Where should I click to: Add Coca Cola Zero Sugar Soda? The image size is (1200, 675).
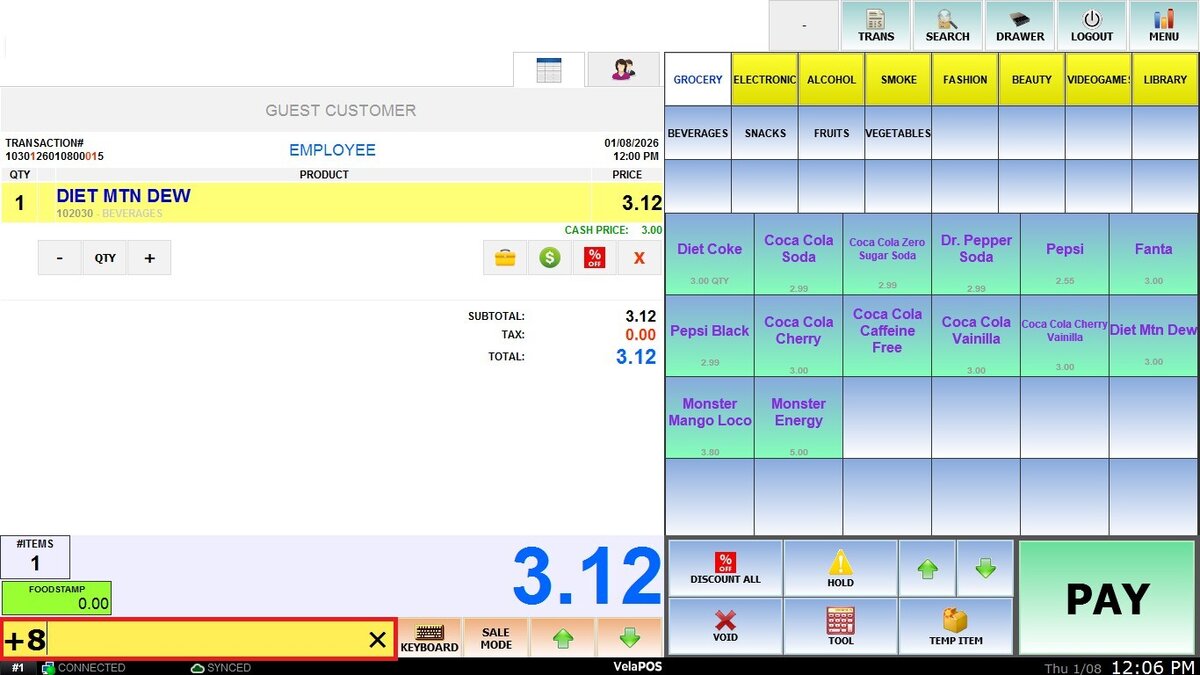pos(887,253)
